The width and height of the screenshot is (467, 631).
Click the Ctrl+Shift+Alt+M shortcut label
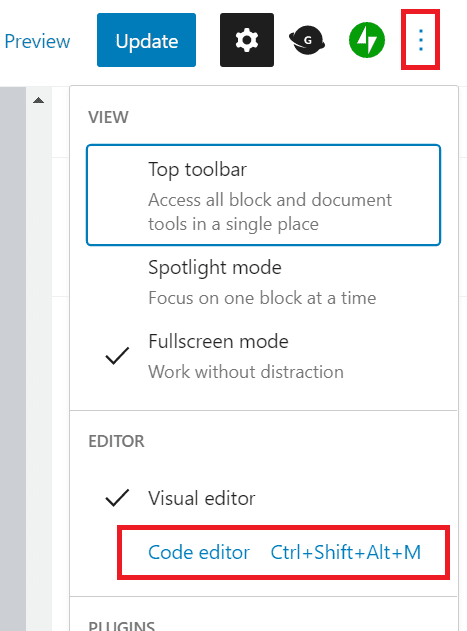[346, 552]
